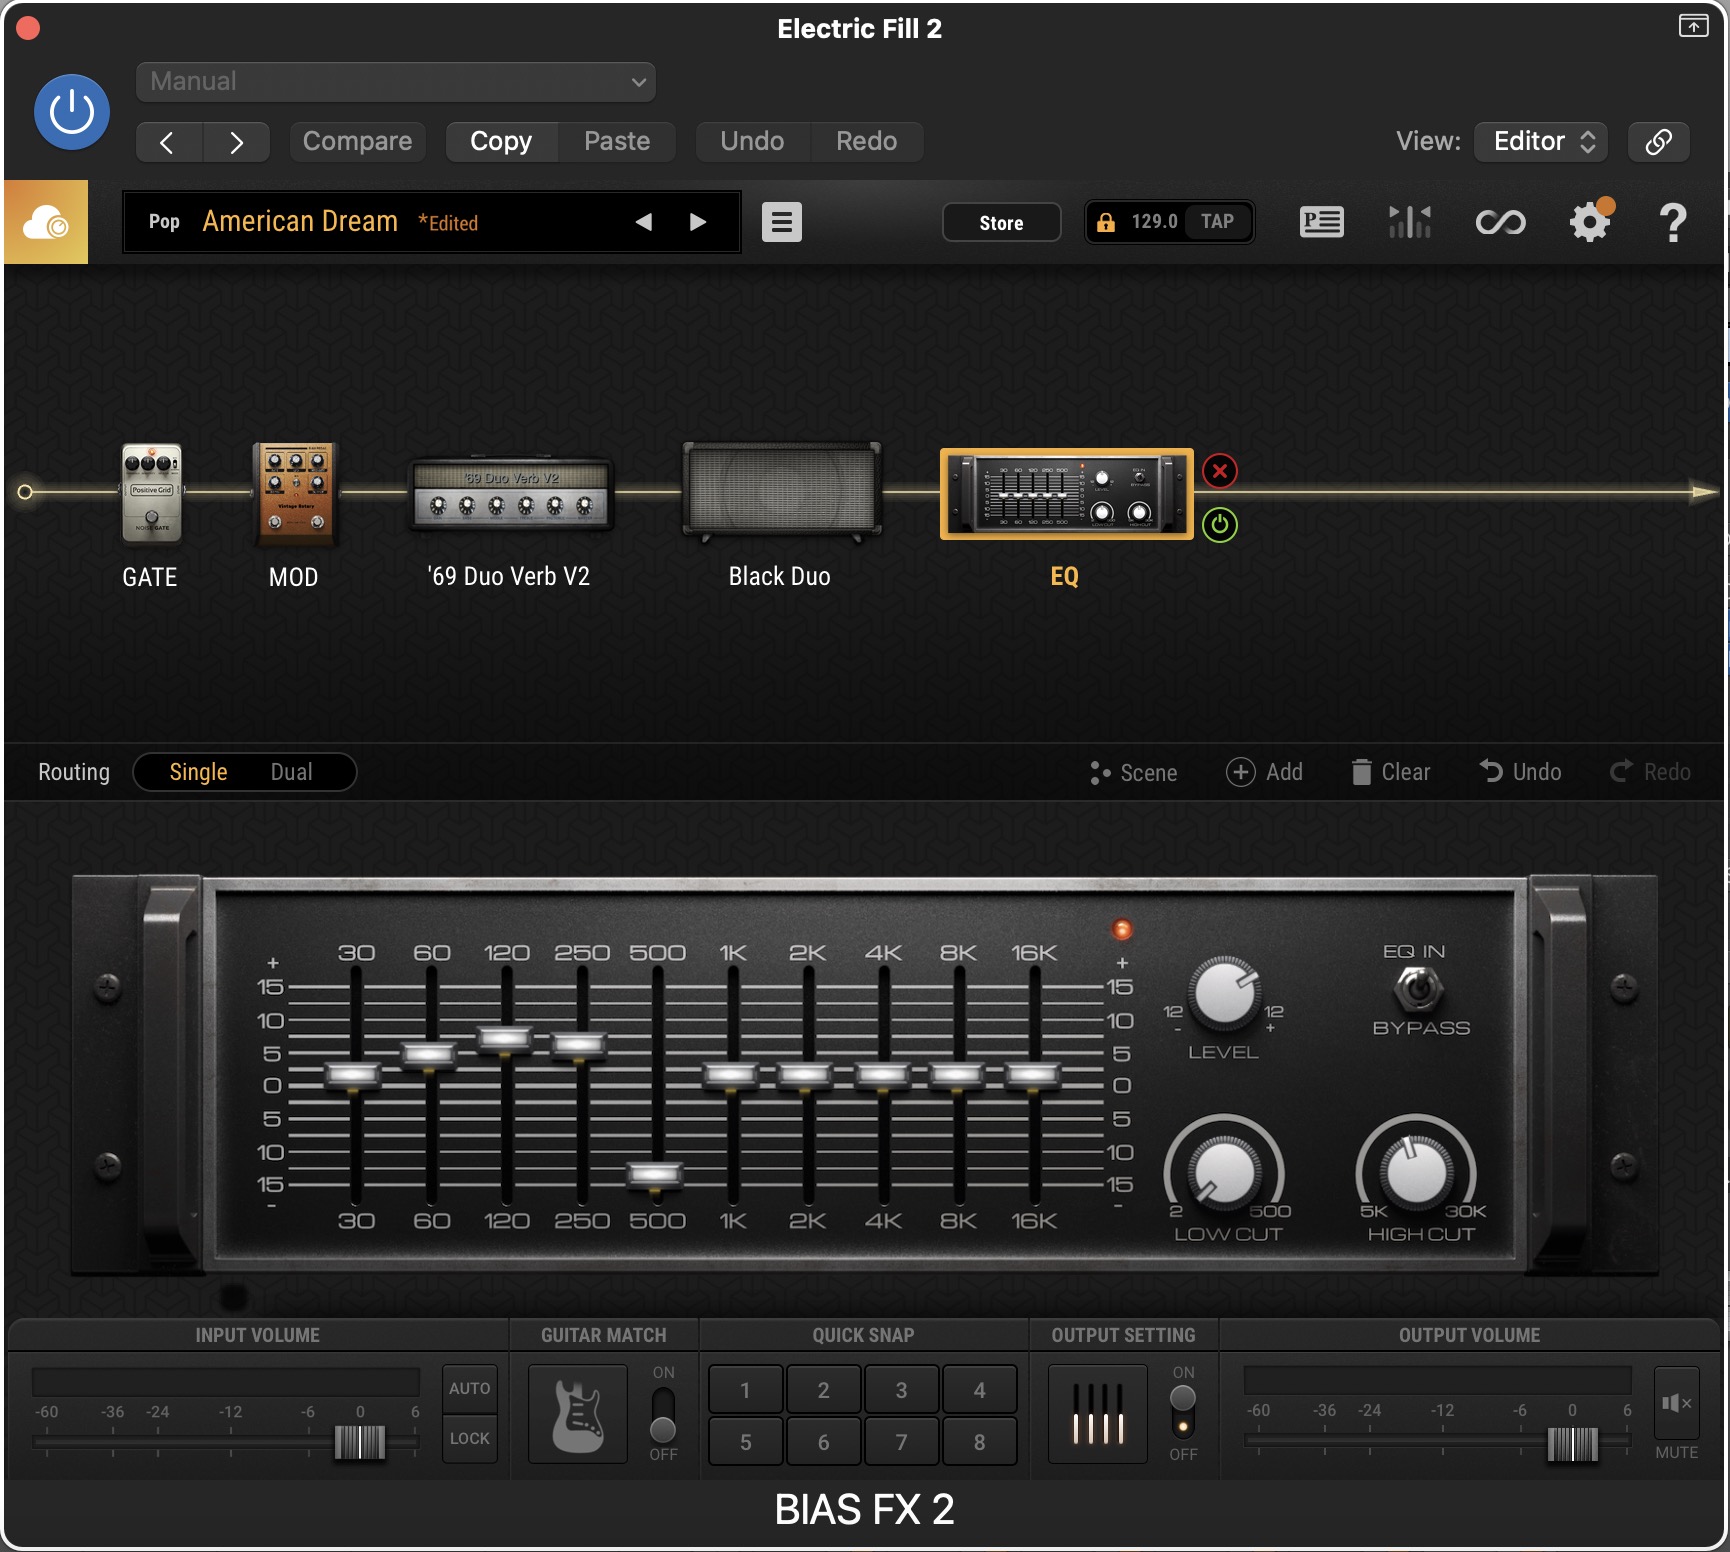Screen dimensions: 1730x1552
Task: Go to previous preset with left chevron
Action: pyautogui.click(x=168, y=142)
